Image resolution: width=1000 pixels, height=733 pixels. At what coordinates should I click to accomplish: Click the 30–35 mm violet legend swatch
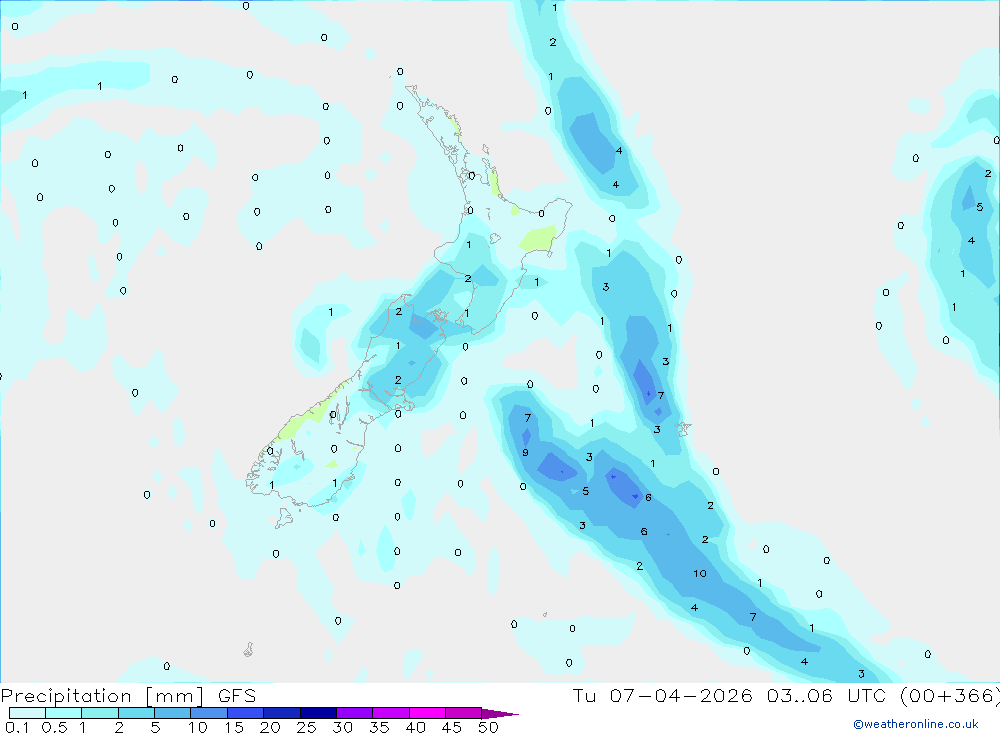(x=355, y=713)
